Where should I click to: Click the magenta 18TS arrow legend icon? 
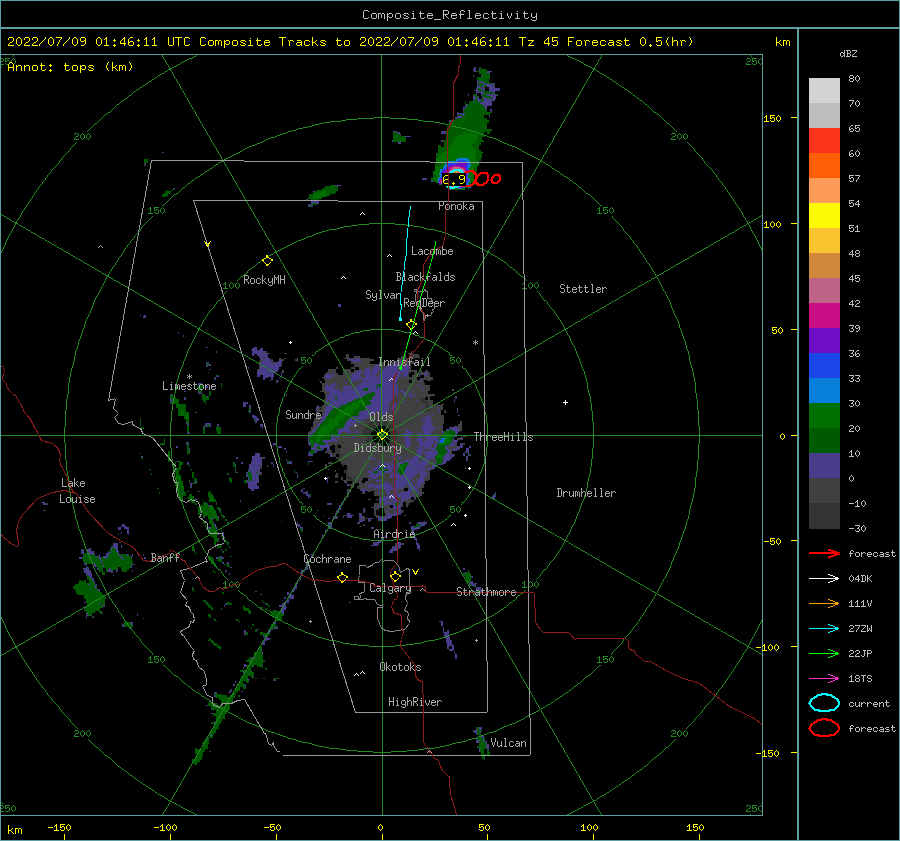click(x=824, y=678)
